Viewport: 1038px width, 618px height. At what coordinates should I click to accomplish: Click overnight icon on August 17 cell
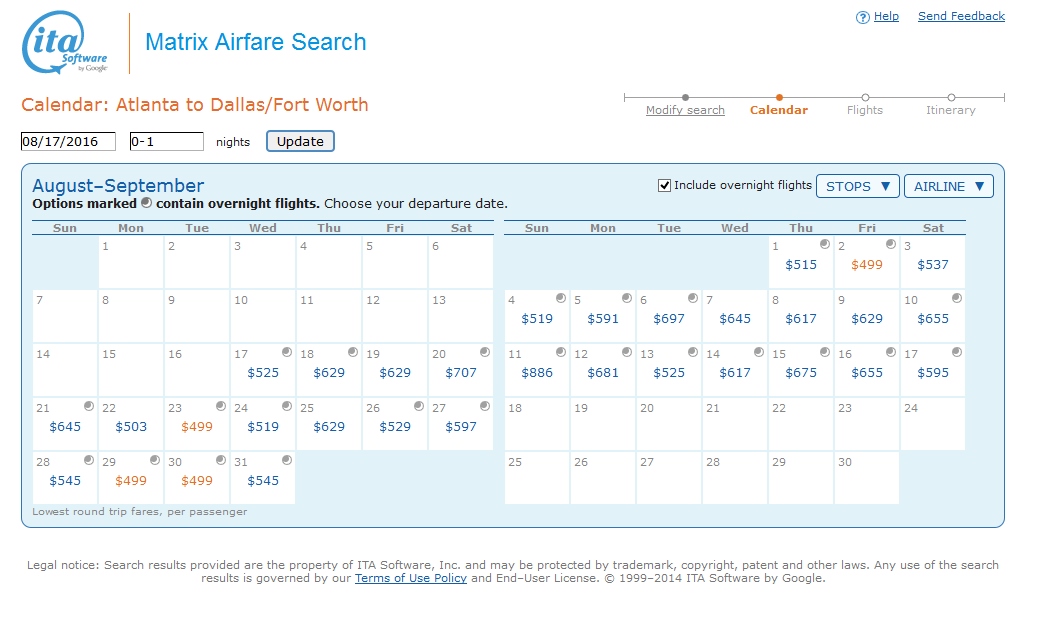(287, 352)
